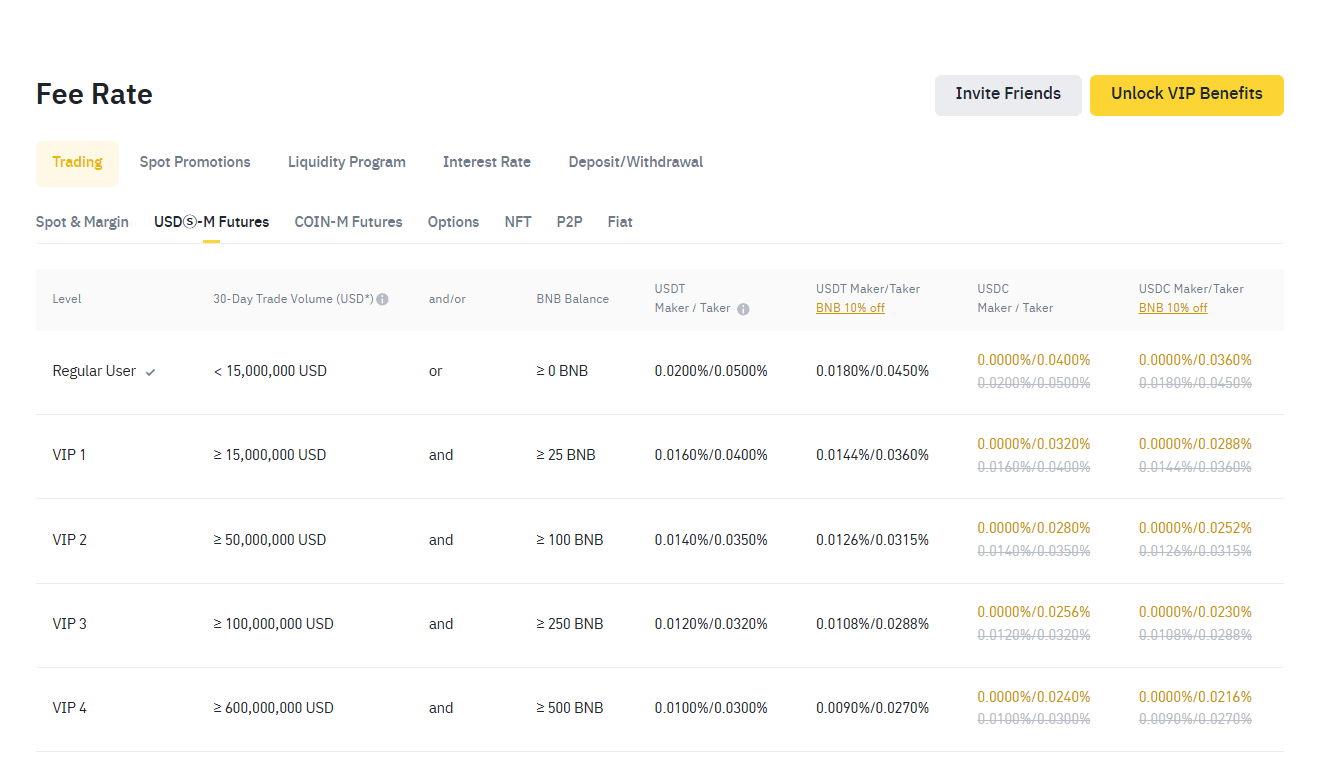Image resolution: width=1339 pixels, height=767 pixels.
Task: Open the Liquidity Program tab
Action: (346, 162)
